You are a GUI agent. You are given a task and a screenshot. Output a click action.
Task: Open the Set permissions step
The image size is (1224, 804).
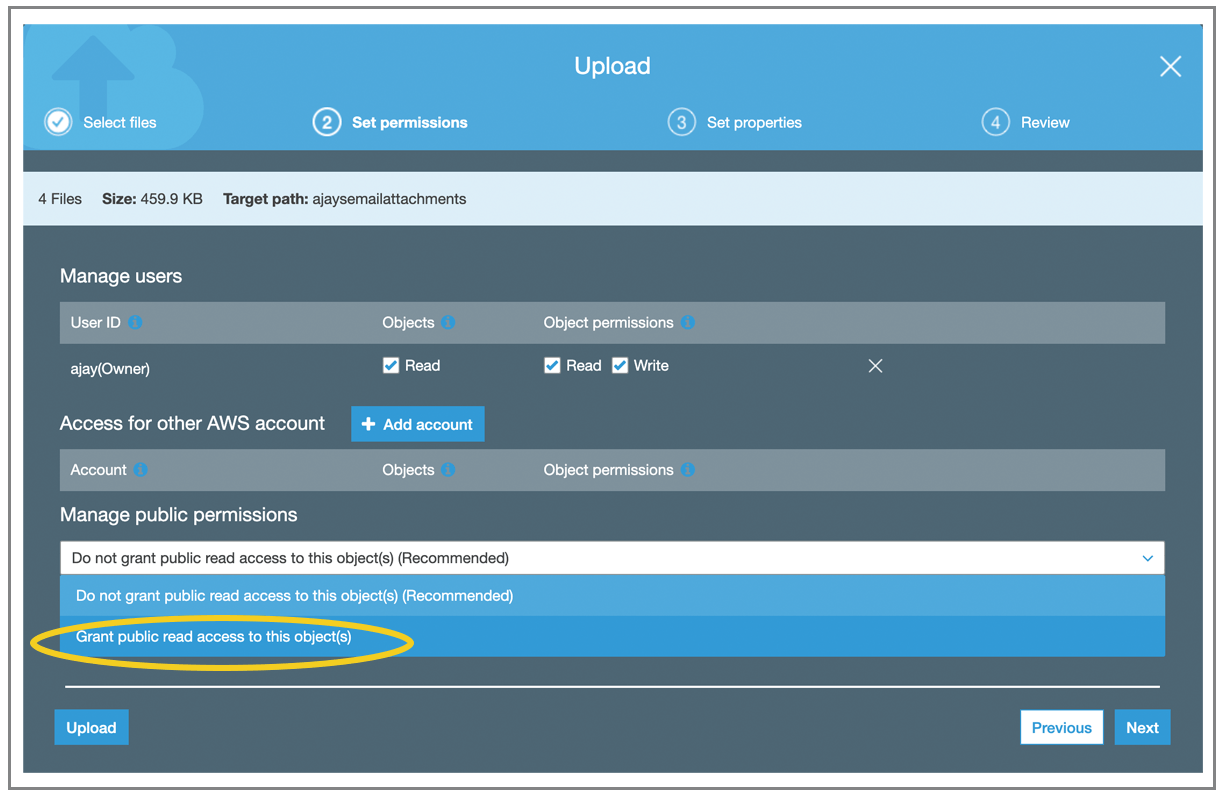click(410, 122)
